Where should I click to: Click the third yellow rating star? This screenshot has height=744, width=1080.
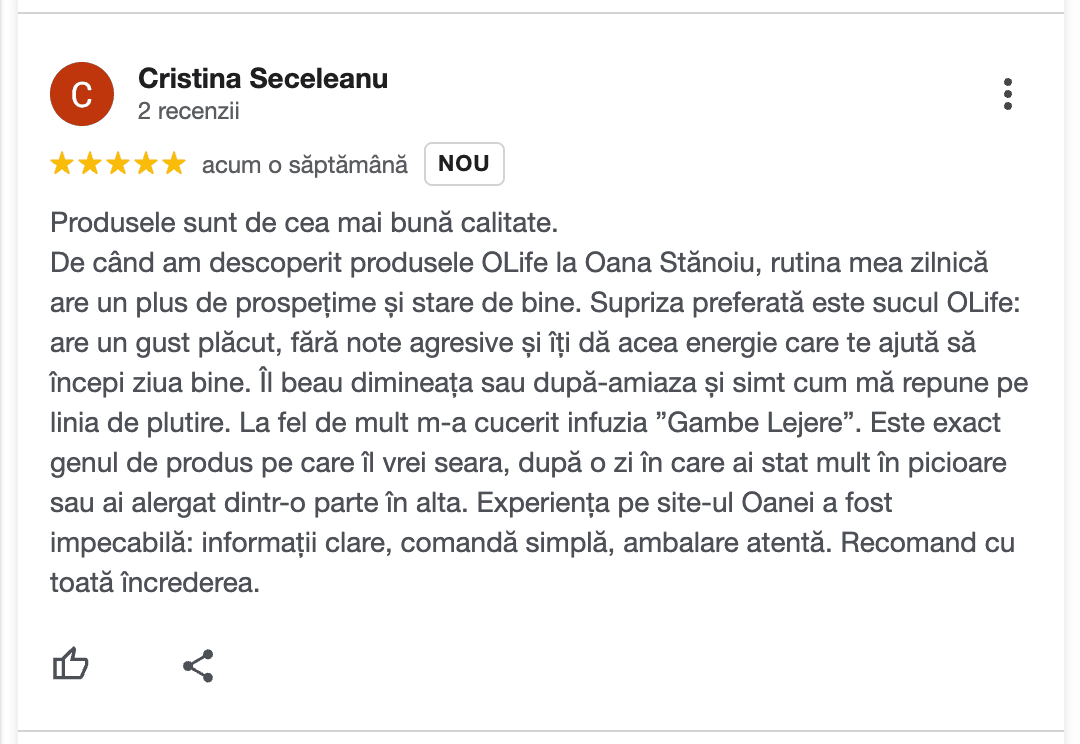pos(118,164)
